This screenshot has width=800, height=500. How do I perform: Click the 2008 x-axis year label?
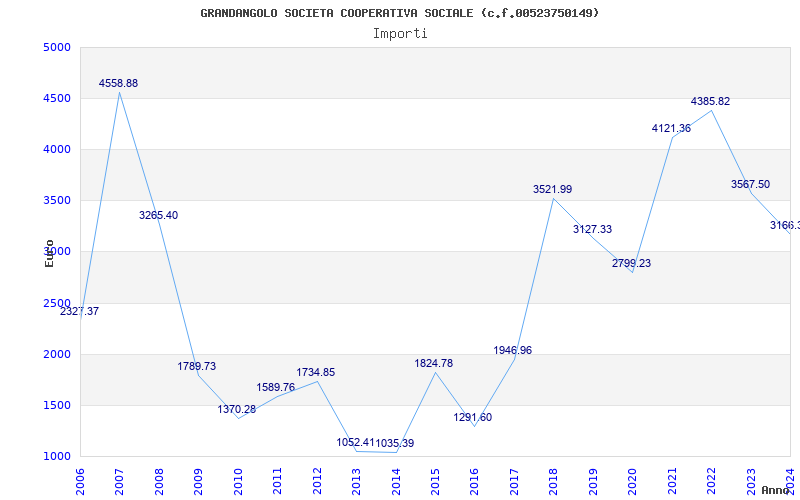click(159, 481)
